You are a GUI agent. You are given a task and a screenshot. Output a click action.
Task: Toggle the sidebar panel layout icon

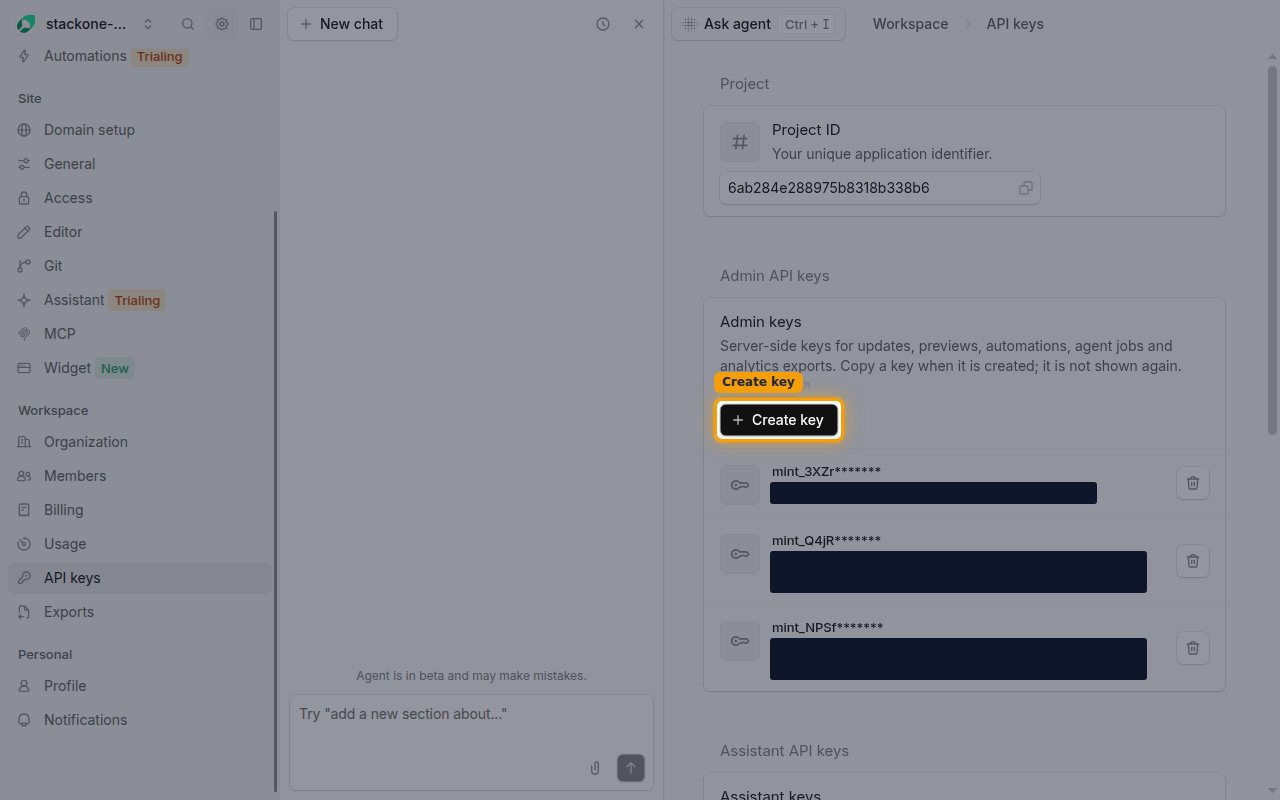[256, 24]
